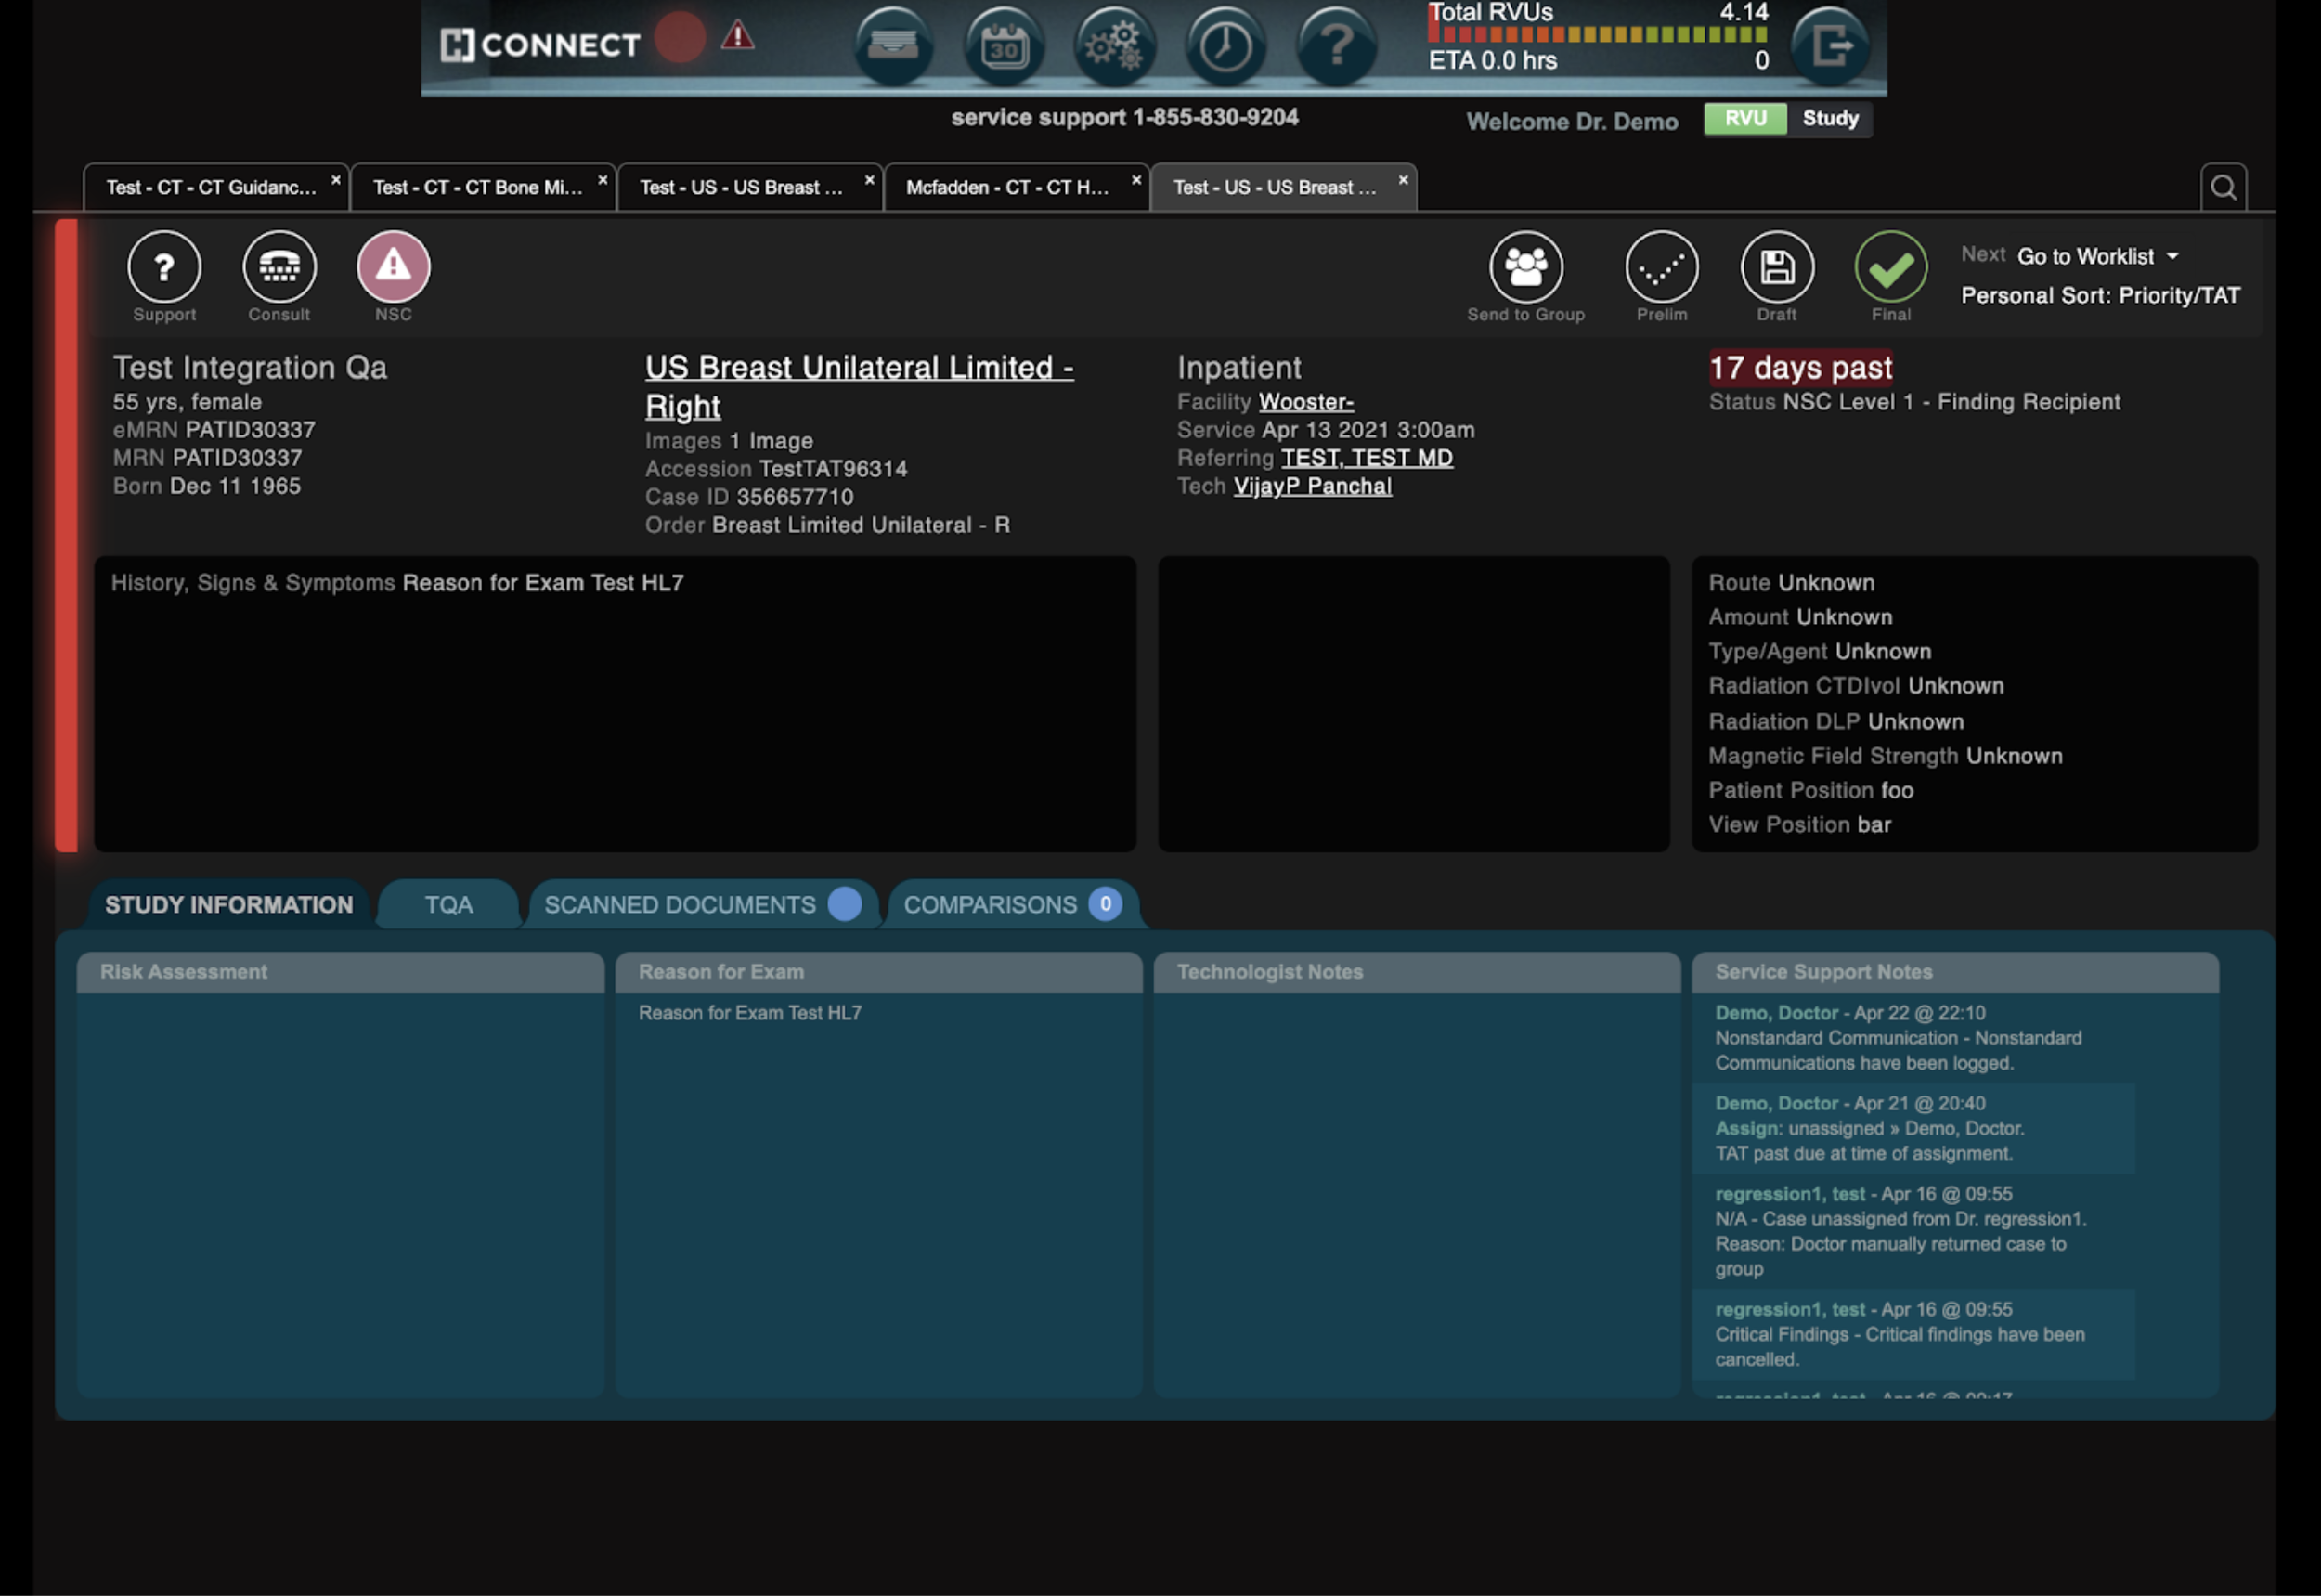The width and height of the screenshot is (2321, 1596).
Task: Open the Personal Sort Priority/TAT selector
Action: point(2099,296)
